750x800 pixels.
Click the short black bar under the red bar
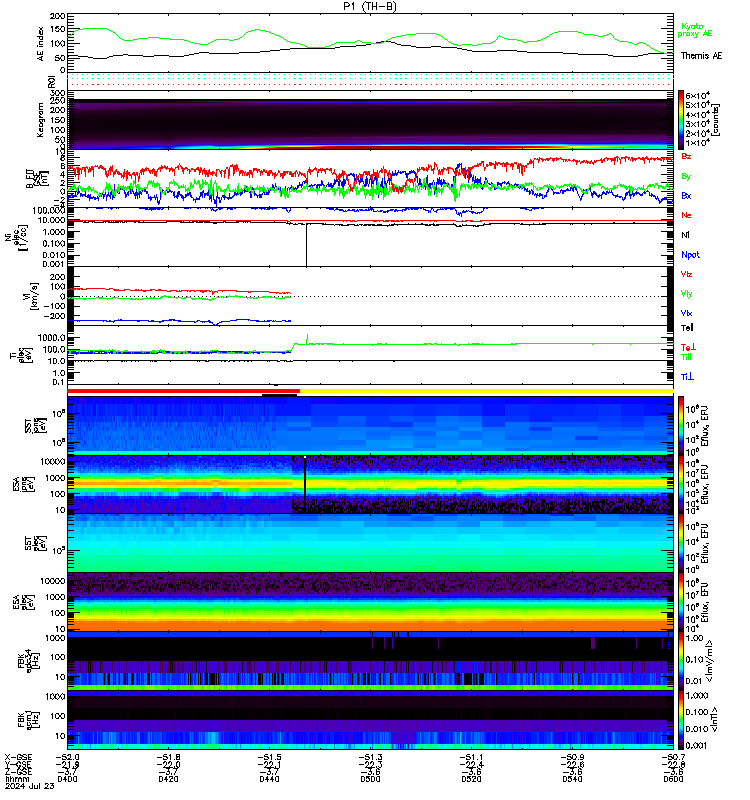(280, 395)
